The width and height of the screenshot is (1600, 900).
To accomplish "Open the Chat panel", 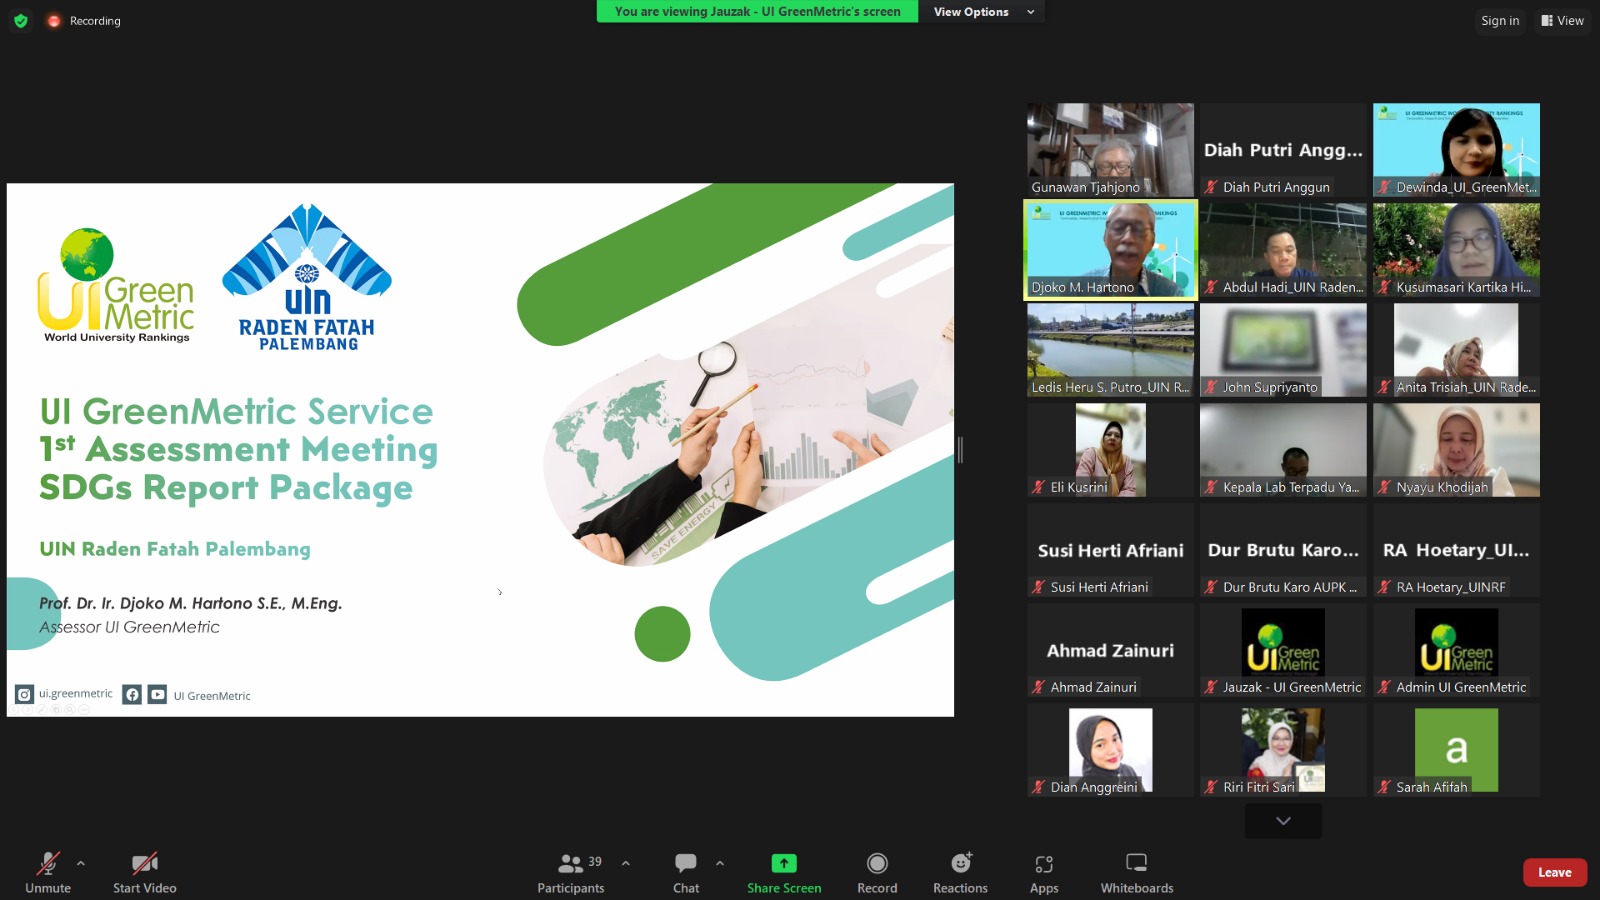I will click(686, 872).
